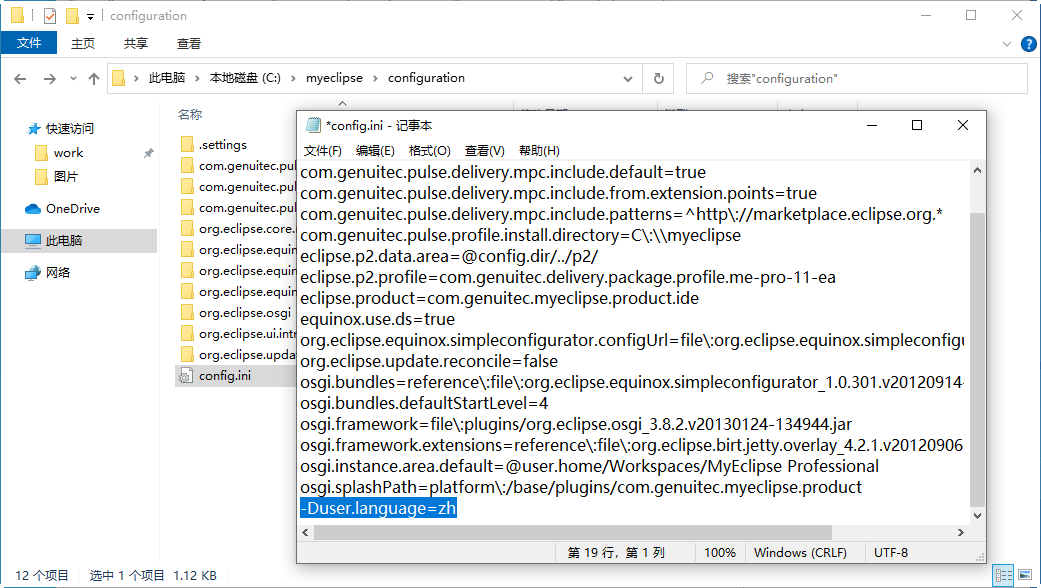The width and height of the screenshot is (1041, 588).
Task: Click myeclipse in the address breadcrumb
Action: (334, 78)
